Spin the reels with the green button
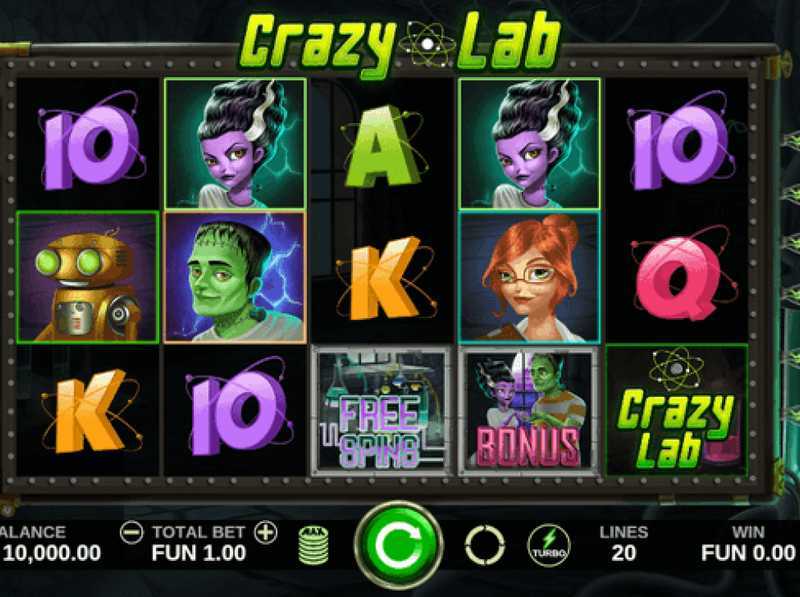 (x=399, y=545)
